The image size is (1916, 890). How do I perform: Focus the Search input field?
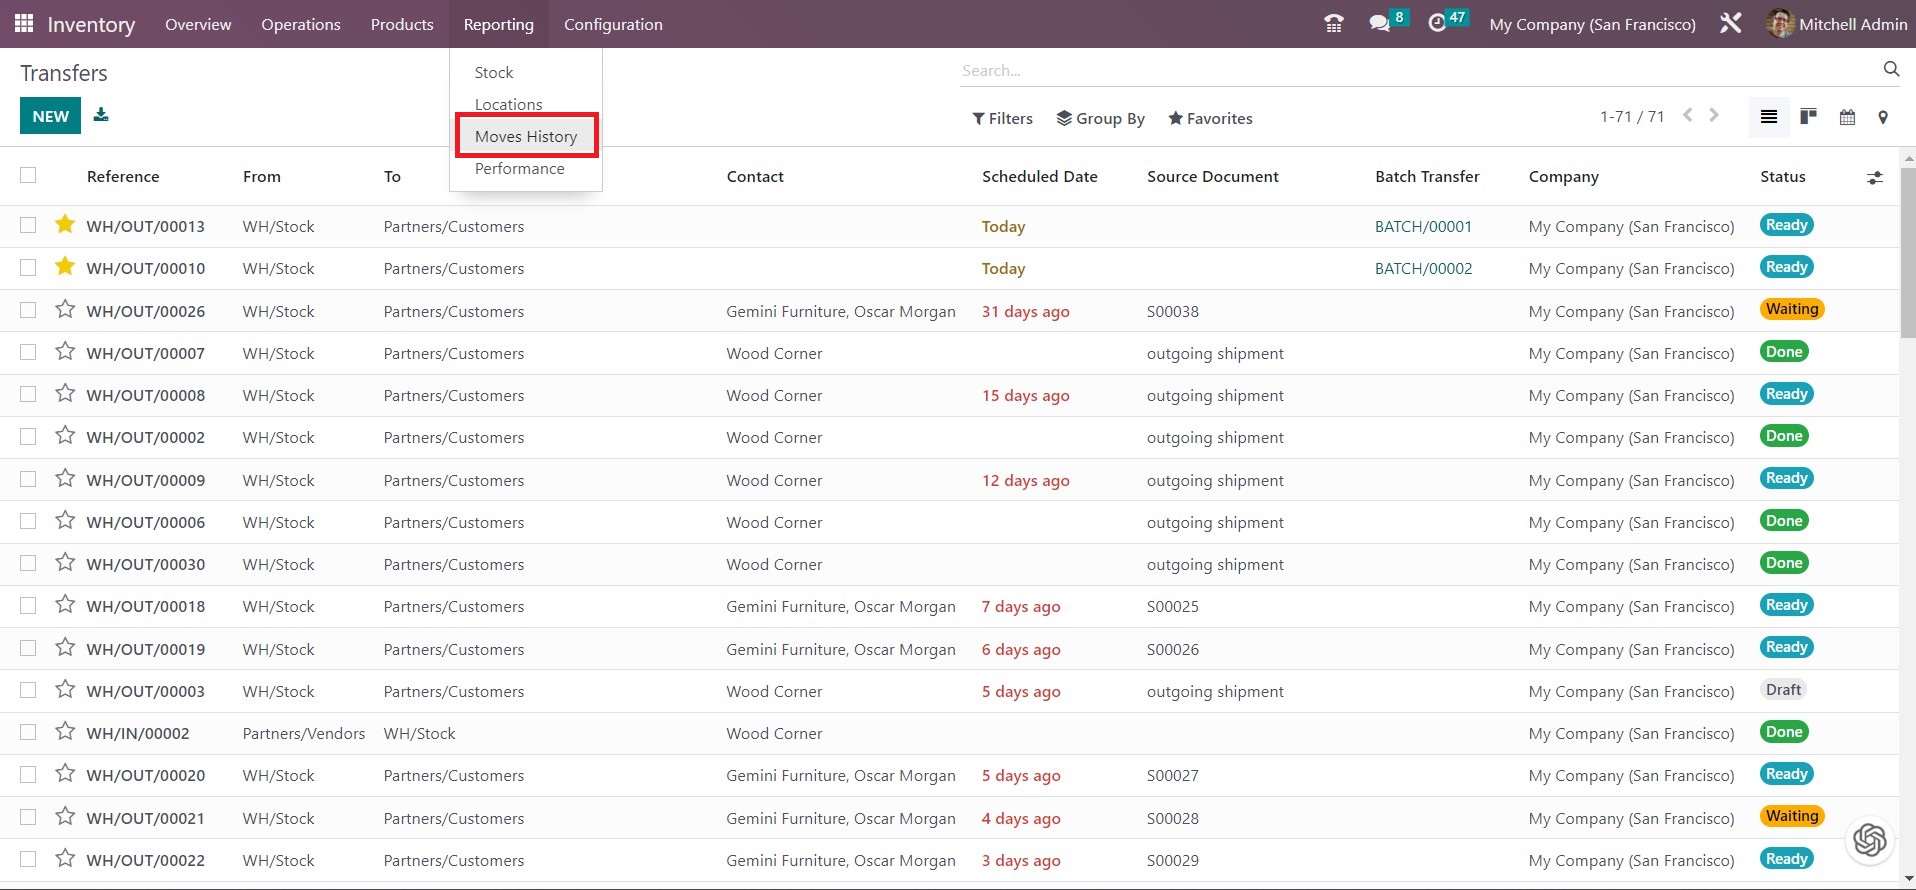1420,70
